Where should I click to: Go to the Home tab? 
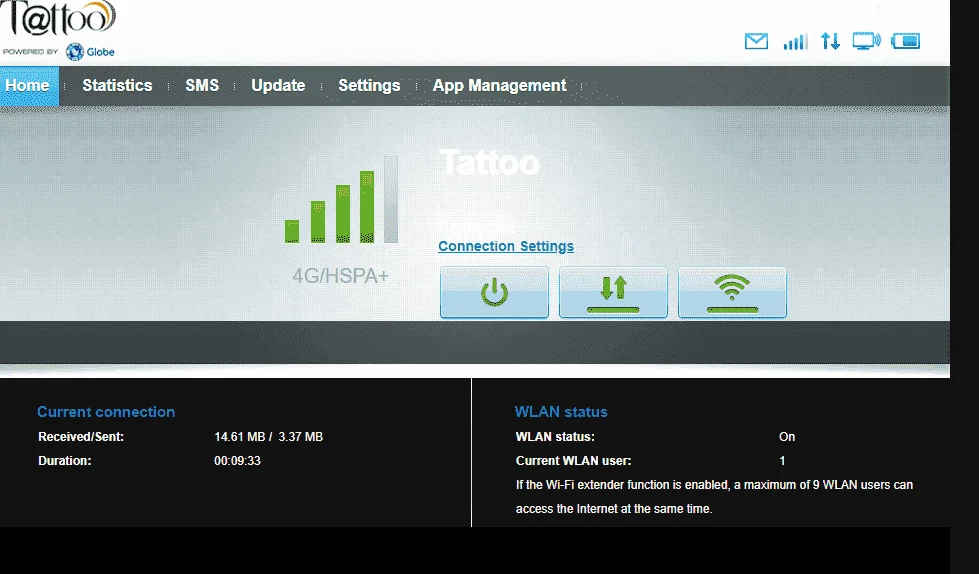tap(27, 86)
